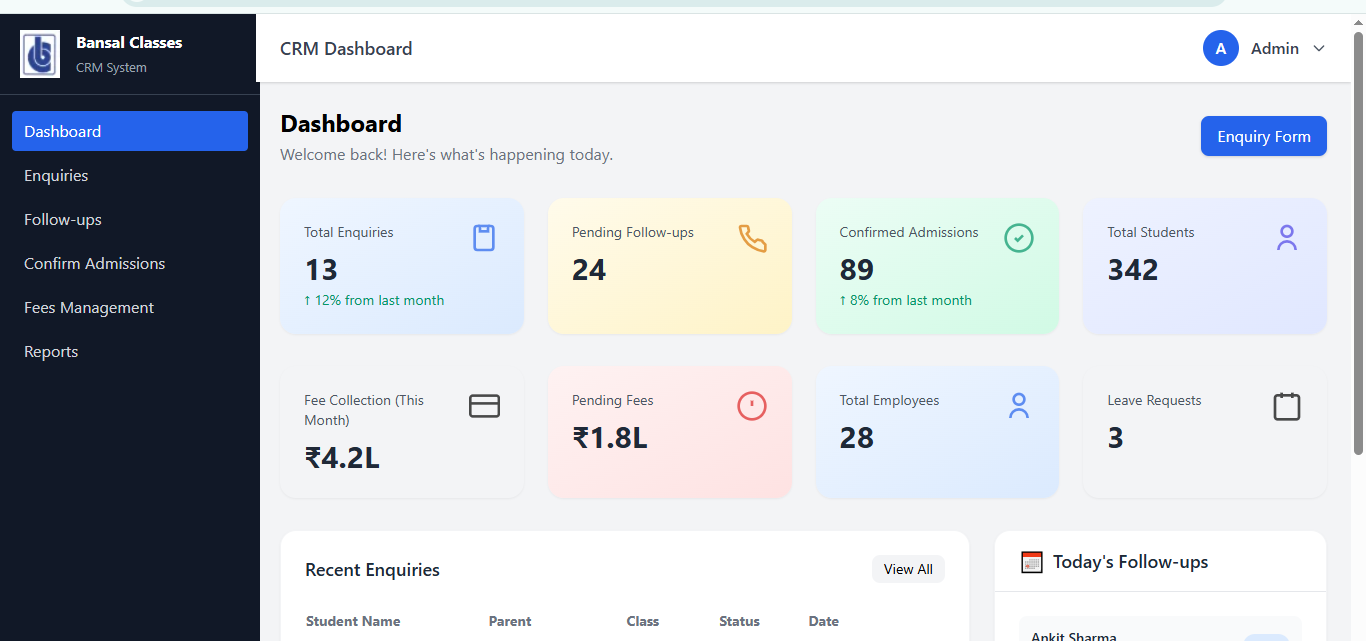Screen dimensions: 1366x641
Task: Click the clipboard icon on Total Enquiries
Action: 484,238
